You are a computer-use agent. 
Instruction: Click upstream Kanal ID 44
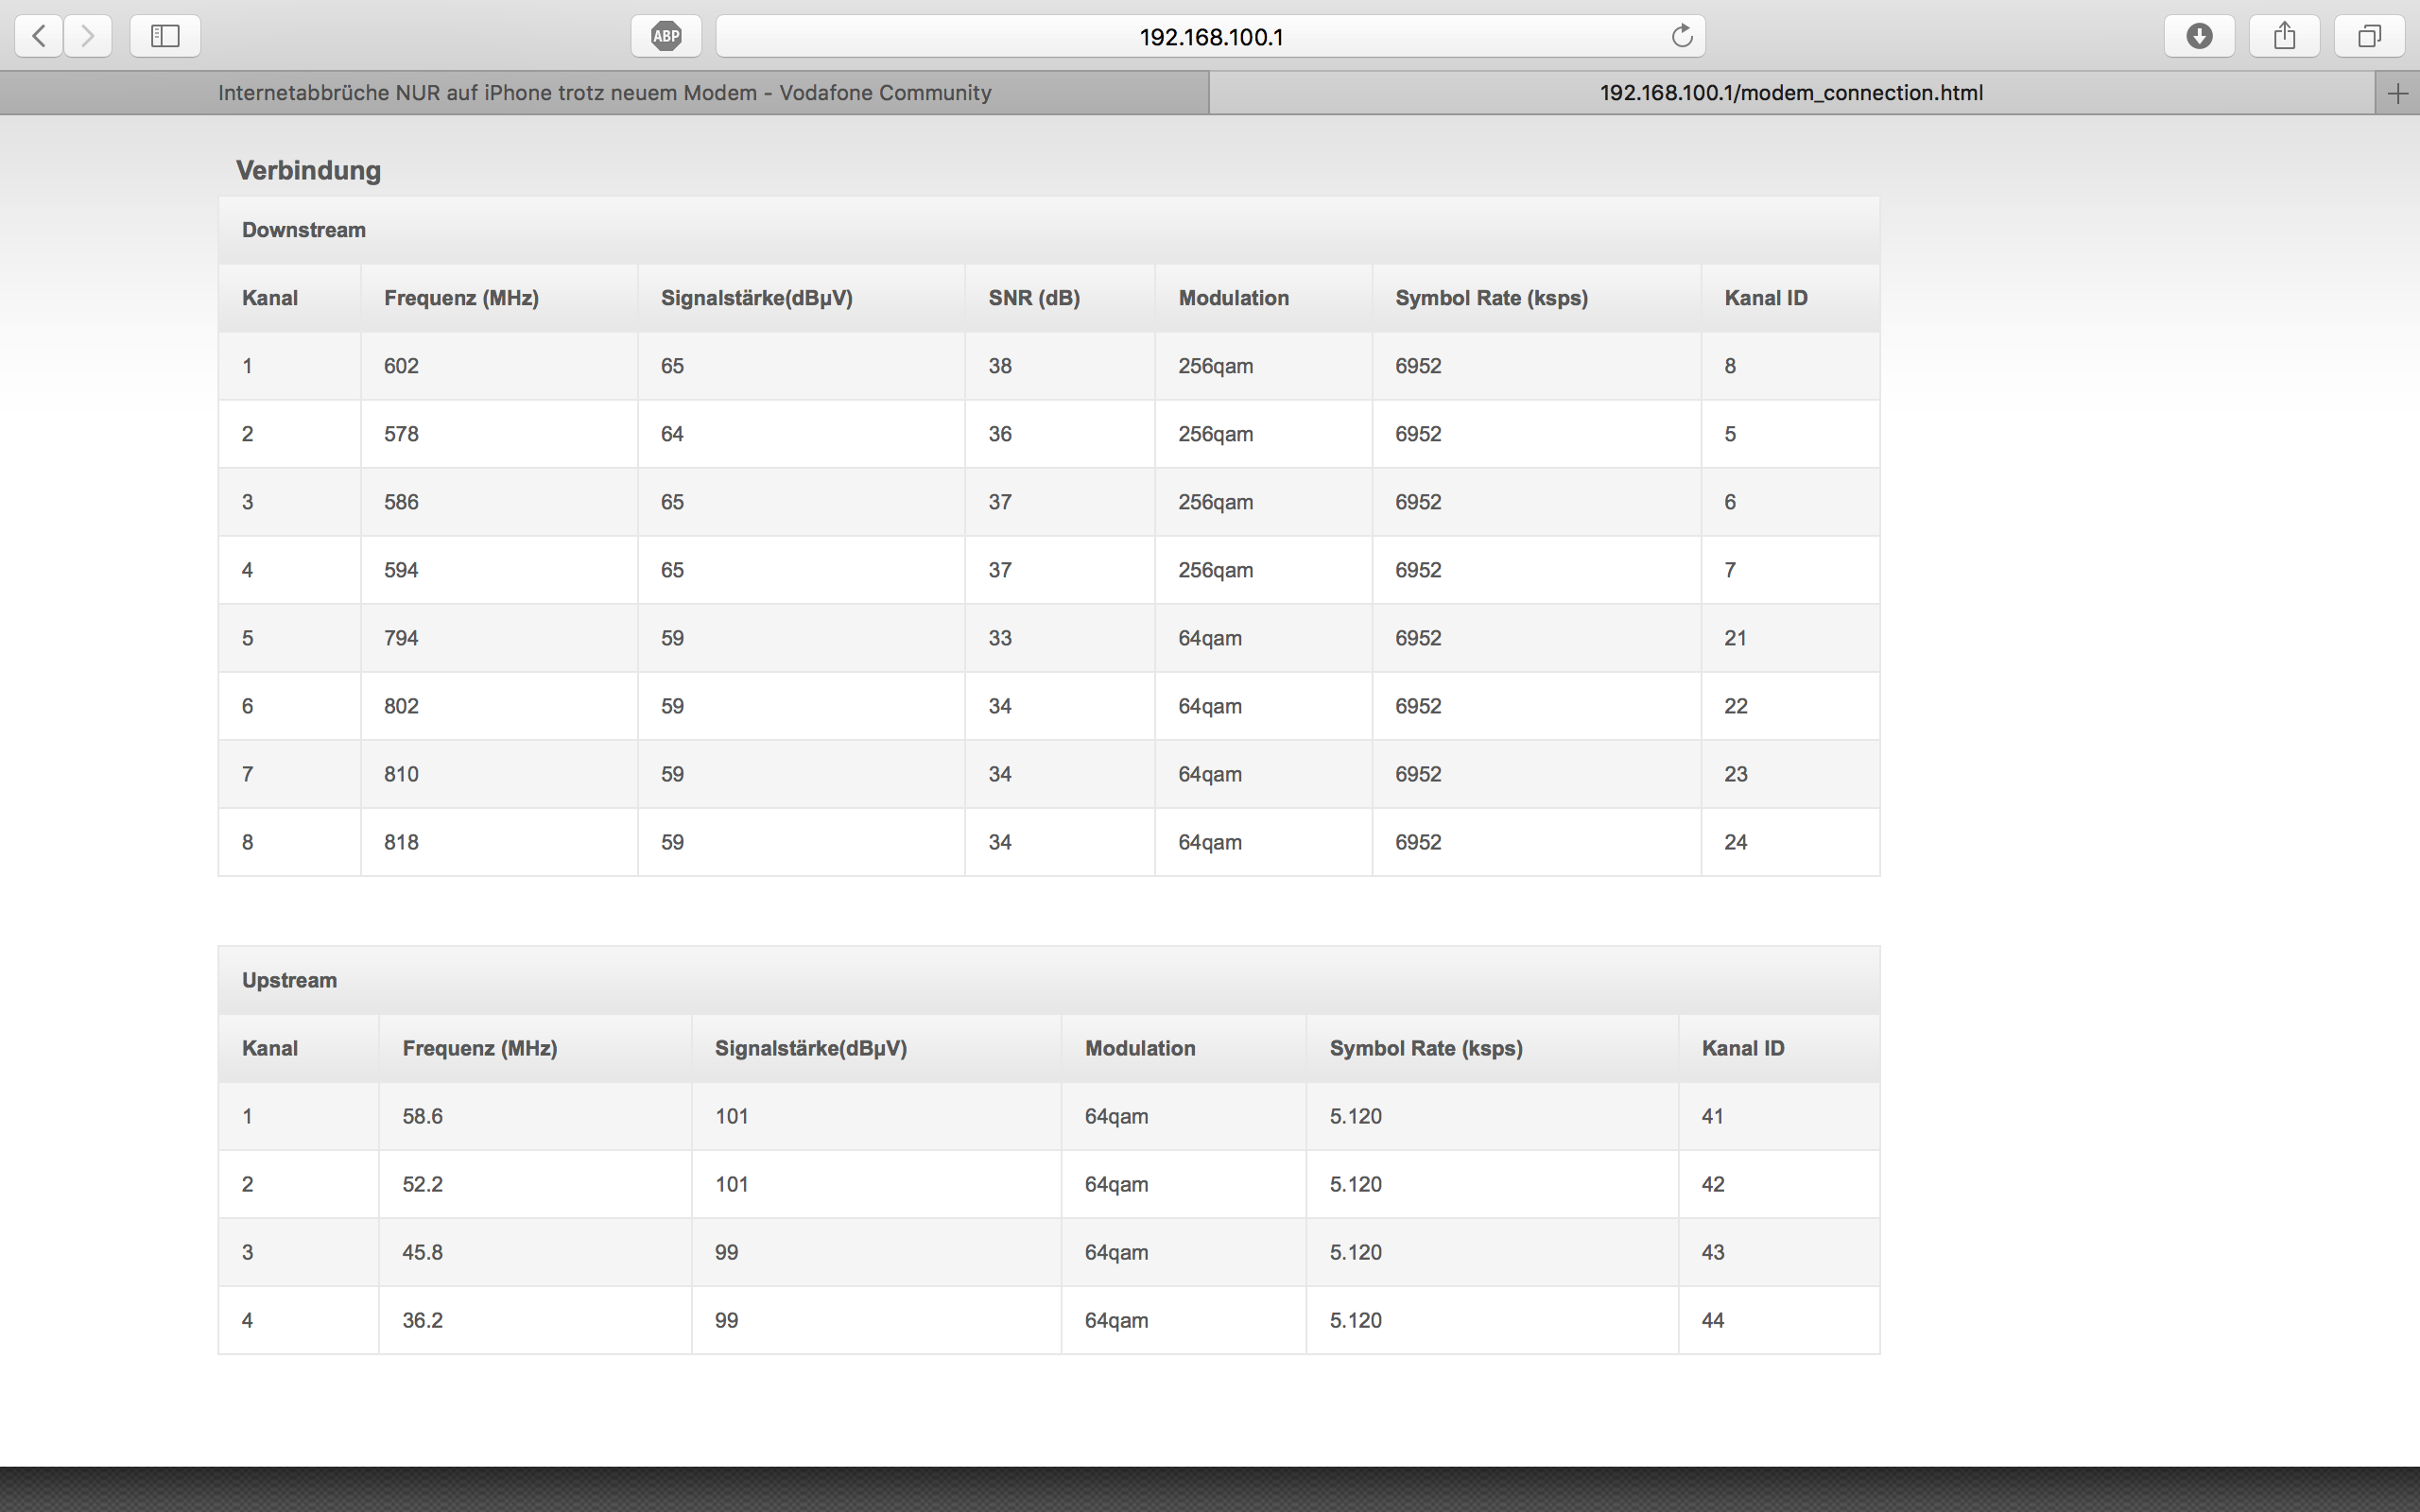tap(1712, 1320)
